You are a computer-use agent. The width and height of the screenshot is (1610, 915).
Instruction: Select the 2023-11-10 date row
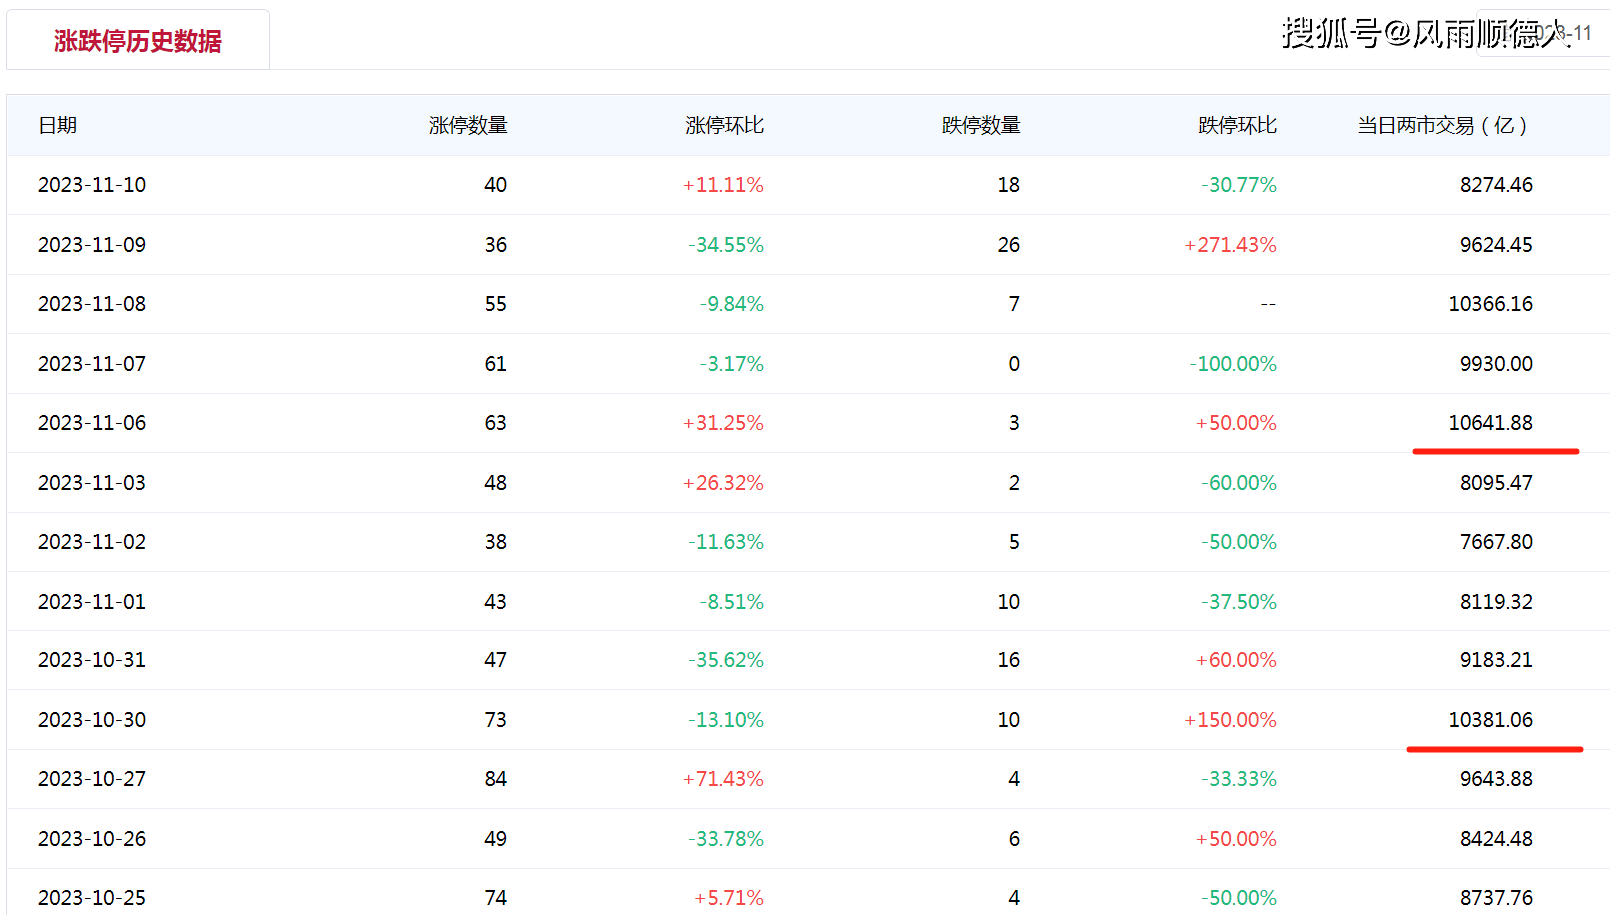point(92,185)
